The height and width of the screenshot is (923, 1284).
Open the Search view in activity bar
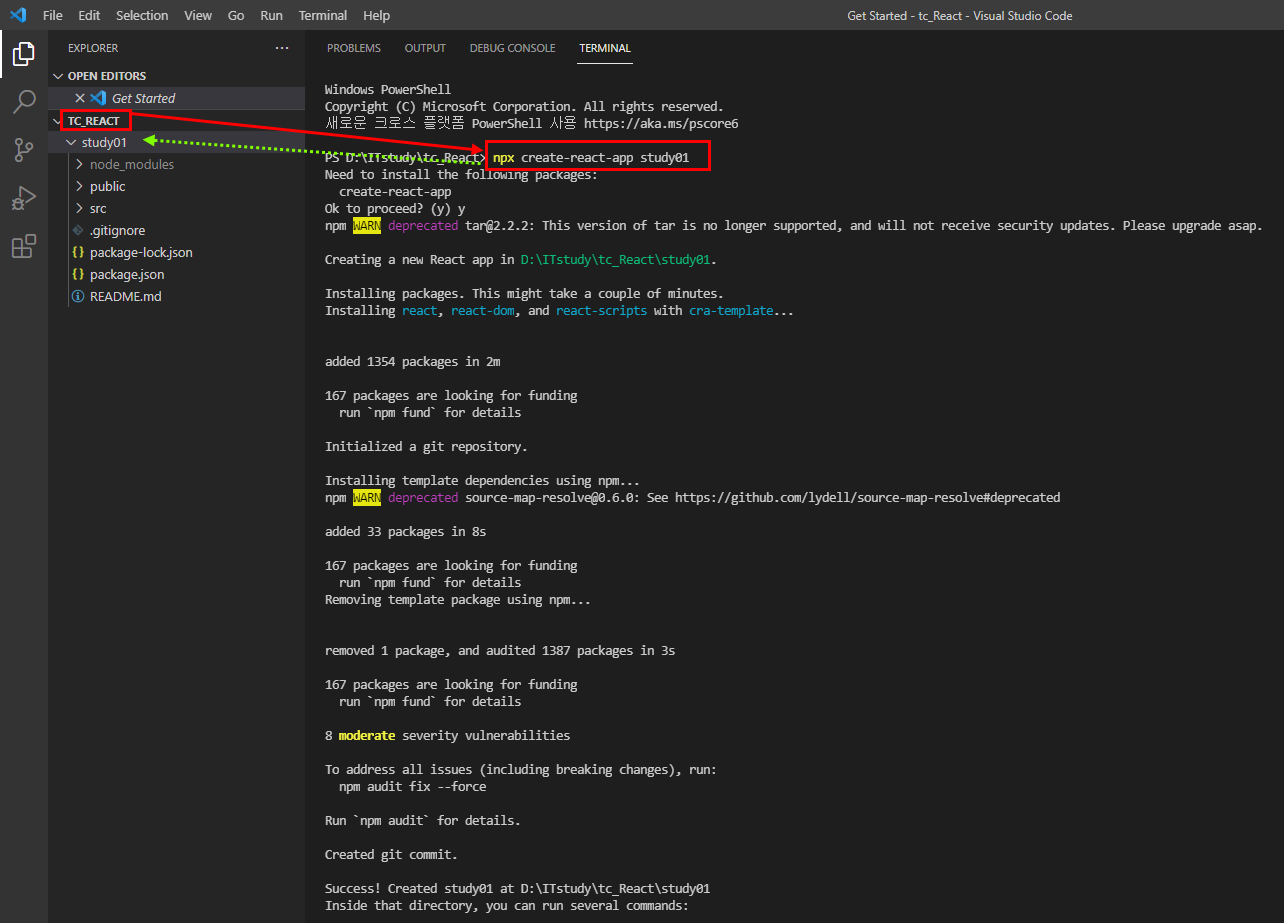pyautogui.click(x=24, y=102)
